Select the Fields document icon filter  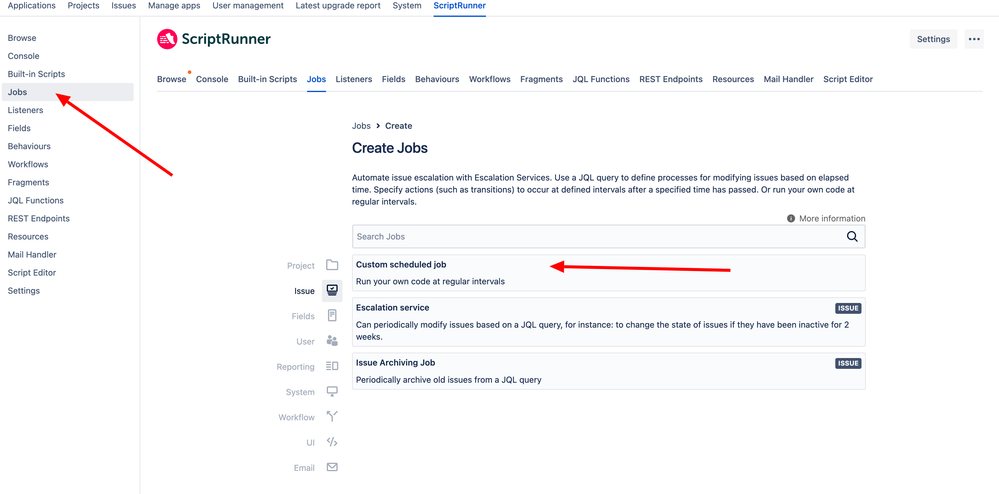point(332,316)
